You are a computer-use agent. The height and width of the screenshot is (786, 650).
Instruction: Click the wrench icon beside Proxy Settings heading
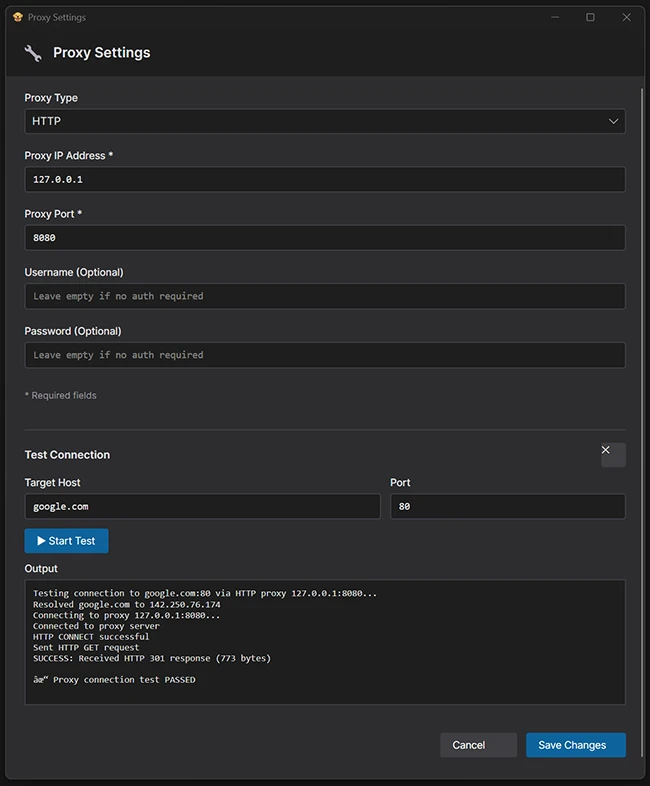[x=33, y=53]
